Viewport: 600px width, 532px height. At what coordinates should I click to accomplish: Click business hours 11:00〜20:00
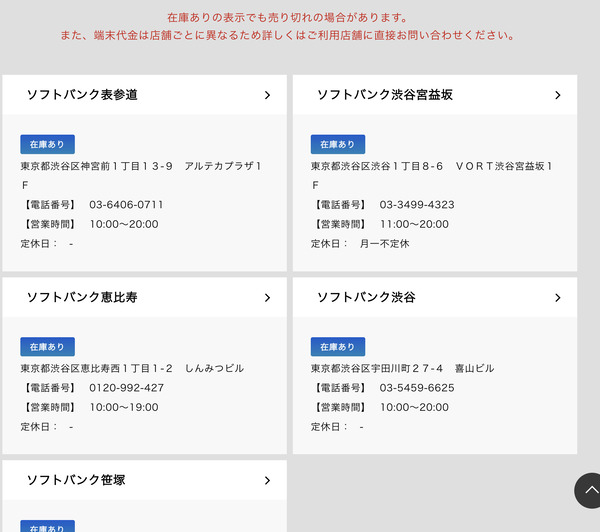pos(414,224)
